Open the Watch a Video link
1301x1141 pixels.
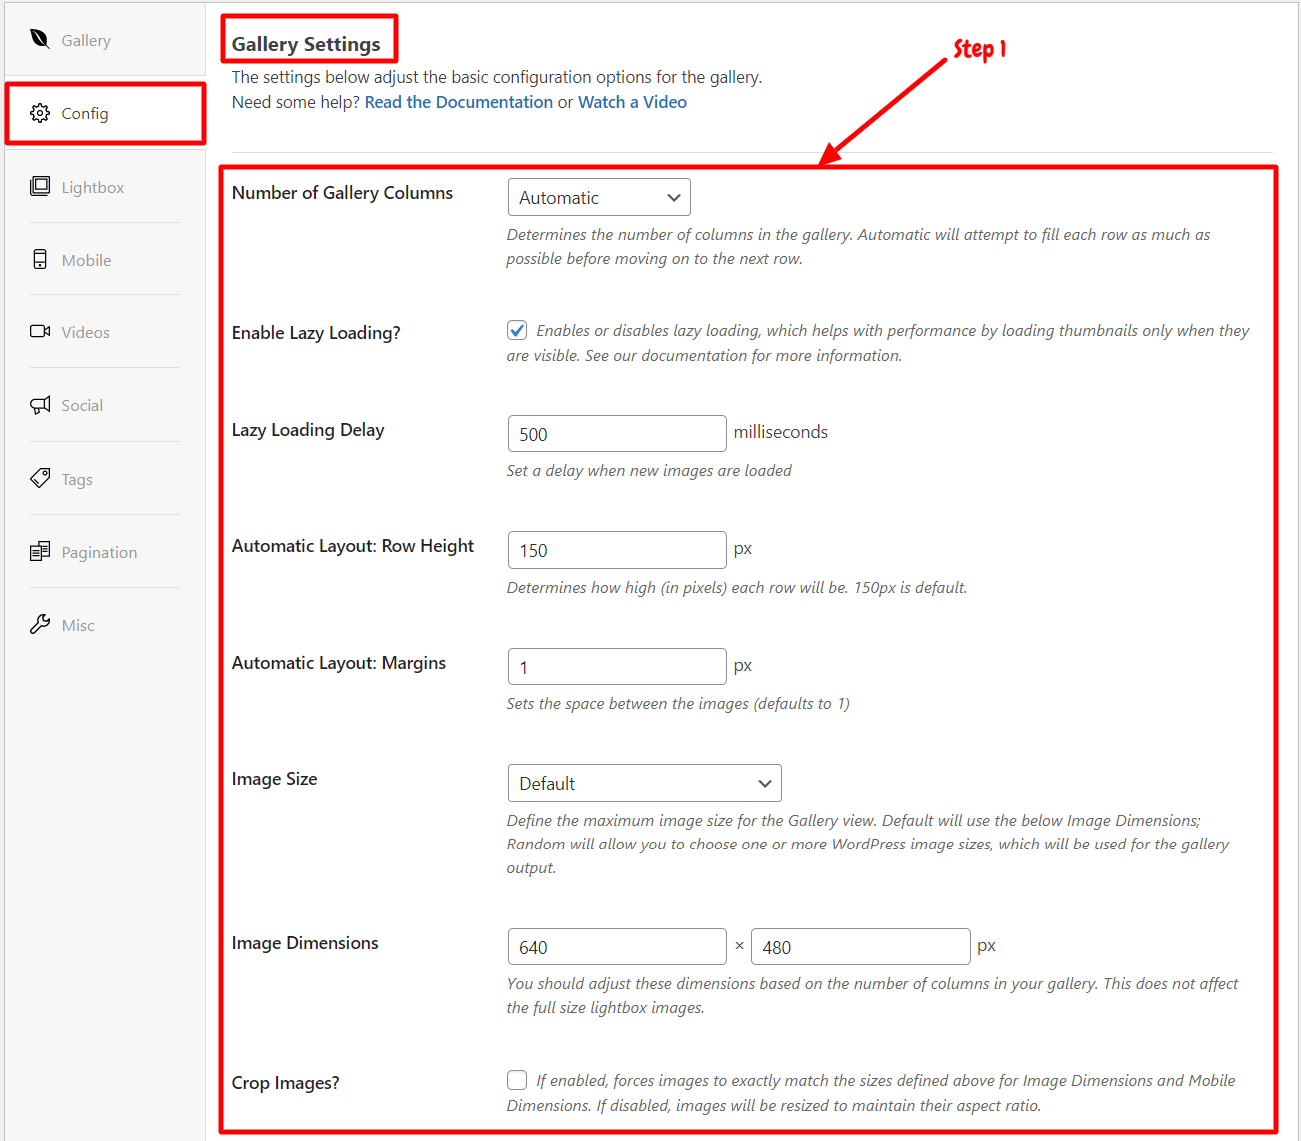(633, 102)
